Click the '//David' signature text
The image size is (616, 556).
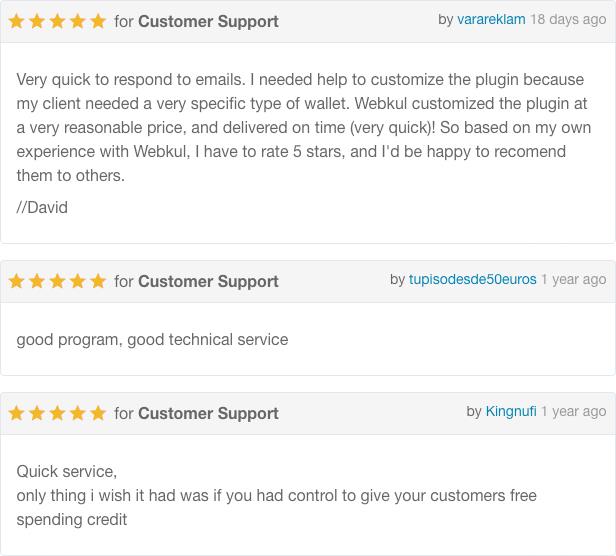pyautogui.click(x=42, y=207)
